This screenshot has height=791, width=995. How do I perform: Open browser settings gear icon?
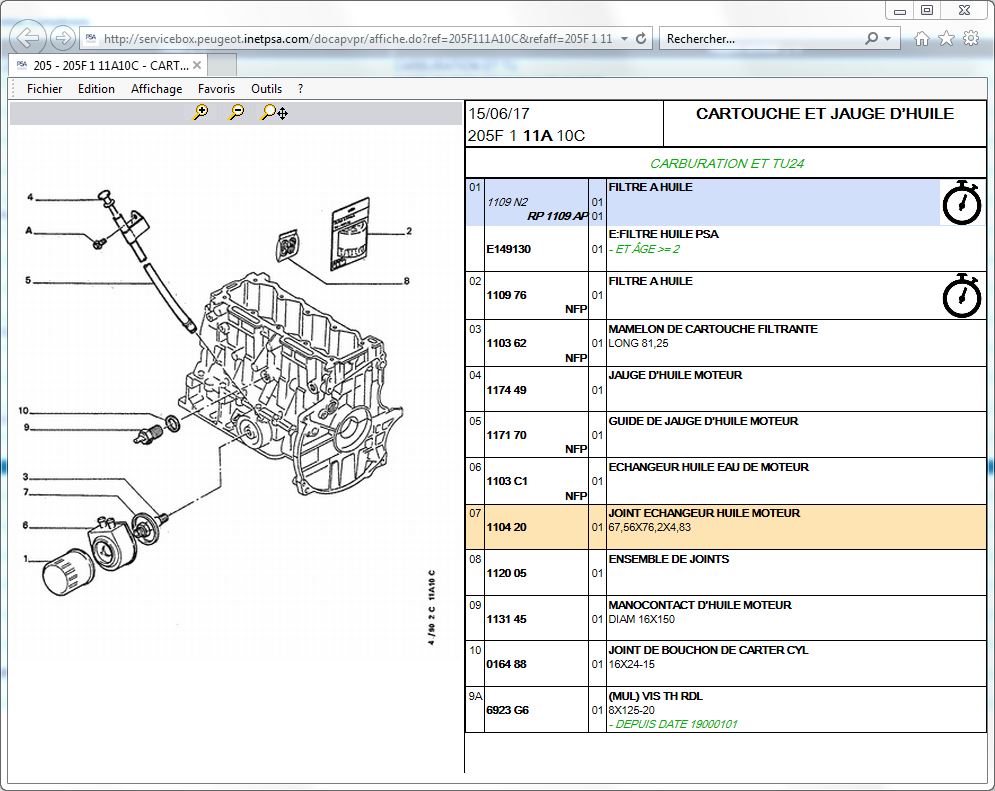click(x=969, y=39)
